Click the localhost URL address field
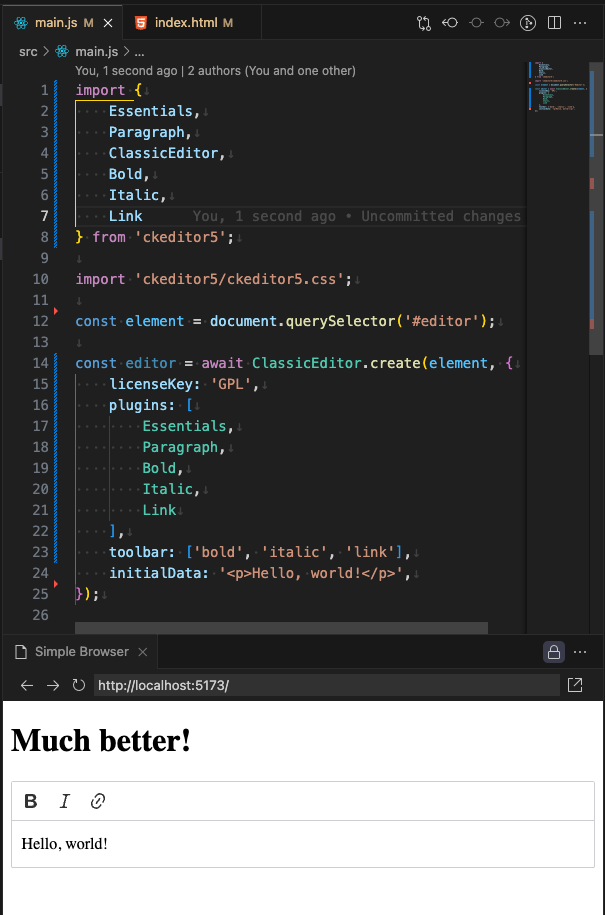The height and width of the screenshot is (915, 605). 326,685
